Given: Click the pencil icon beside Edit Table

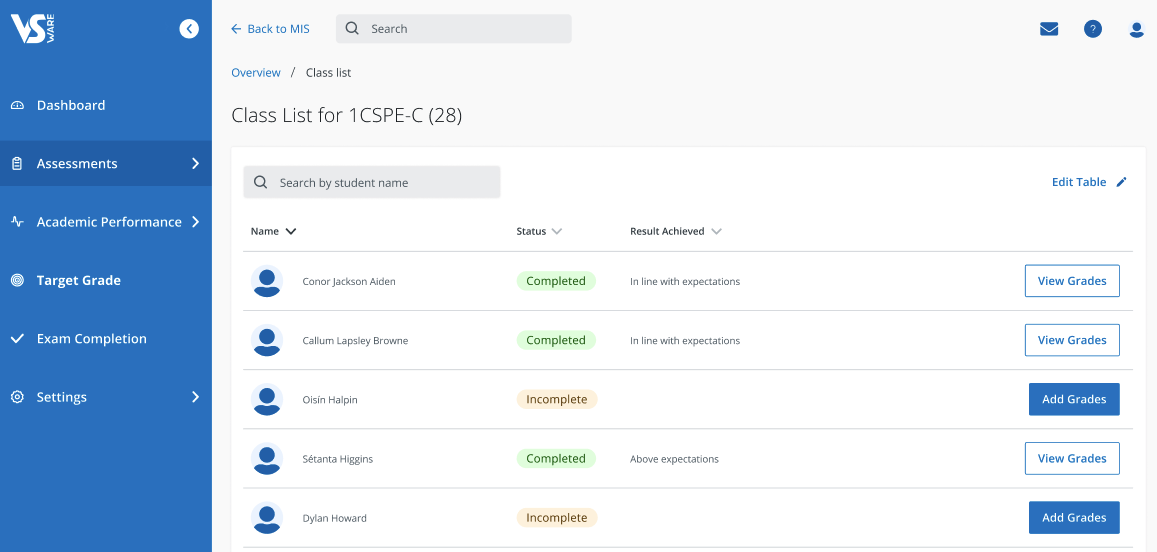Looking at the screenshot, I should click(x=1122, y=182).
